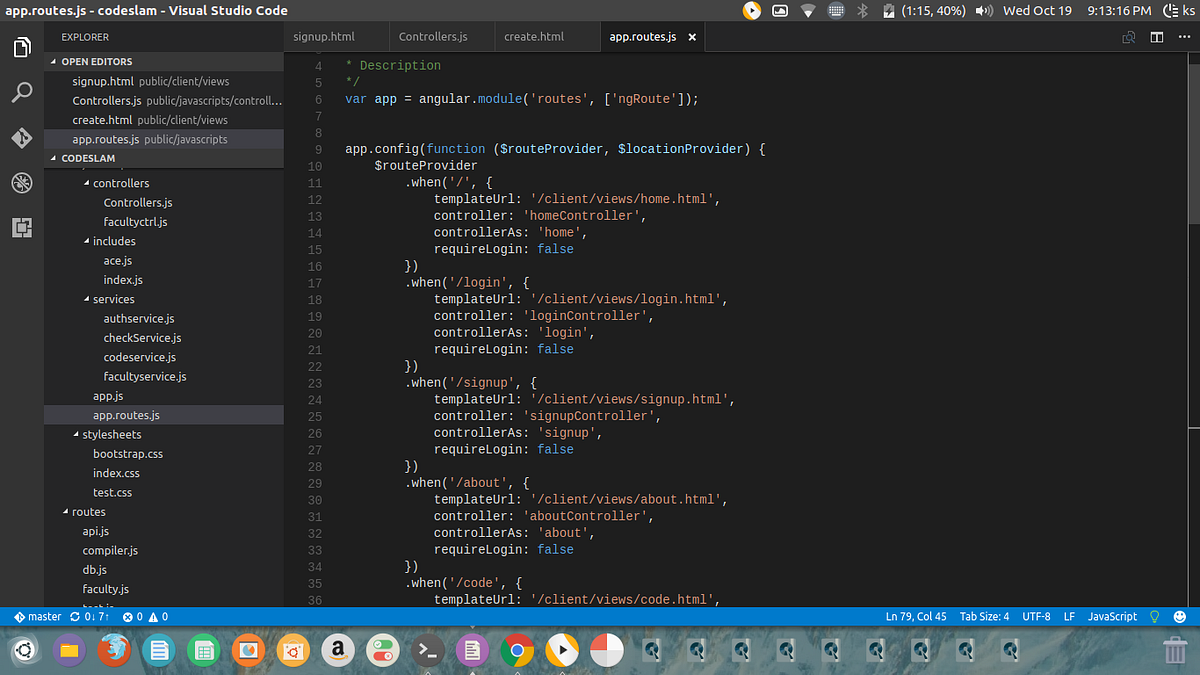This screenshot has width=1200, height=675.
Task: Open the Terminal from the dock
Action: click(428, 651)
